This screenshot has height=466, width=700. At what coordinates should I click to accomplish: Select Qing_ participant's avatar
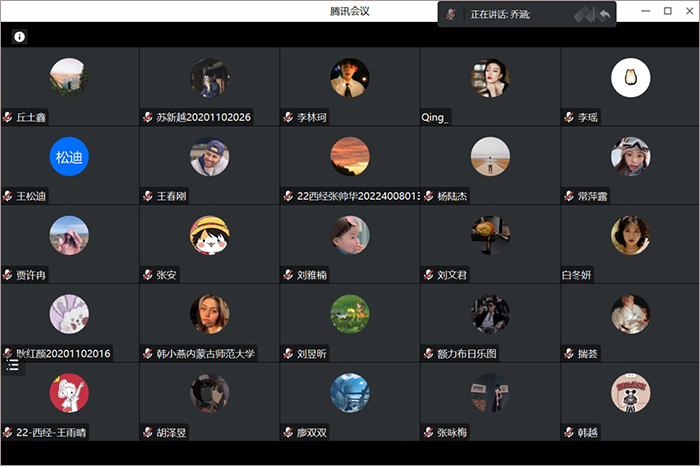pos(490,78)
